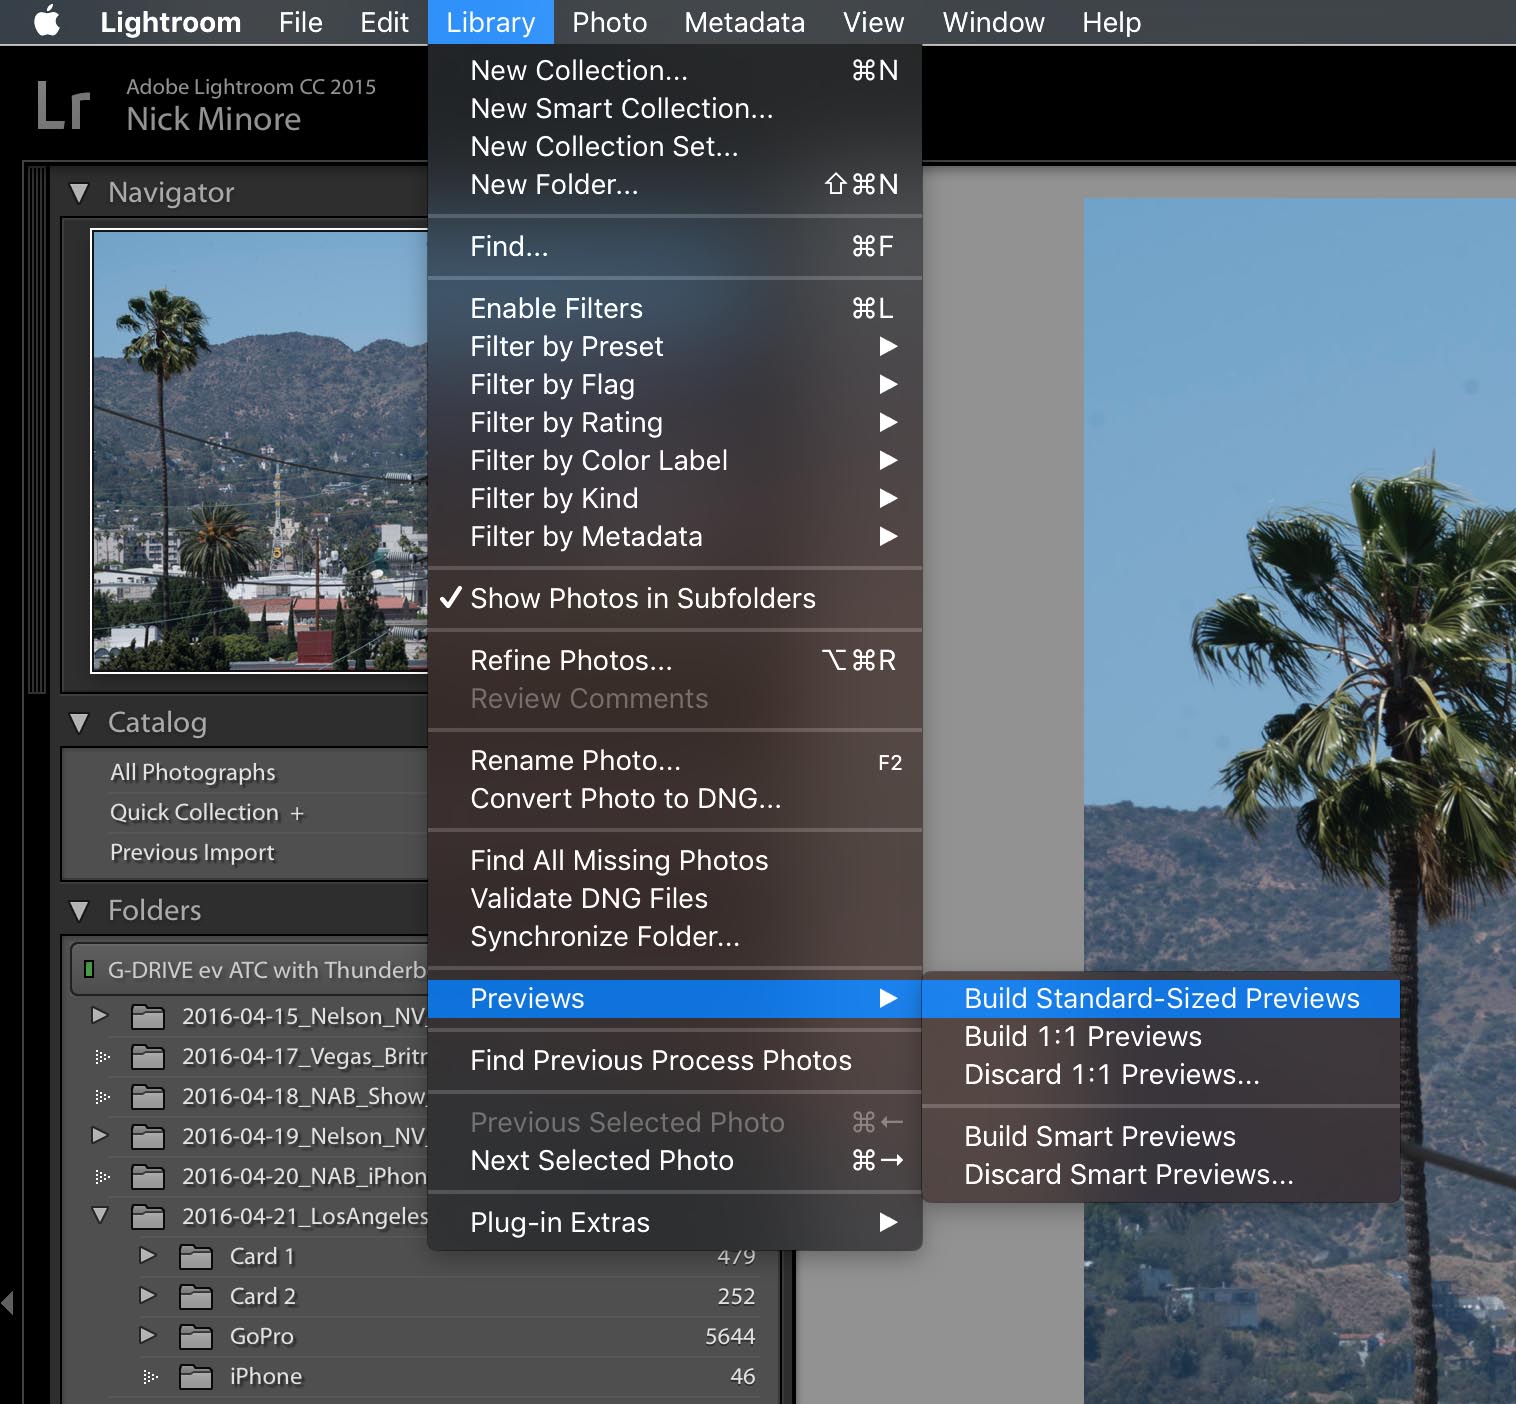Open the View menu
The width and height of the screenshot is (1516, 1404).
pyautogui.click(x=874, y=22)
